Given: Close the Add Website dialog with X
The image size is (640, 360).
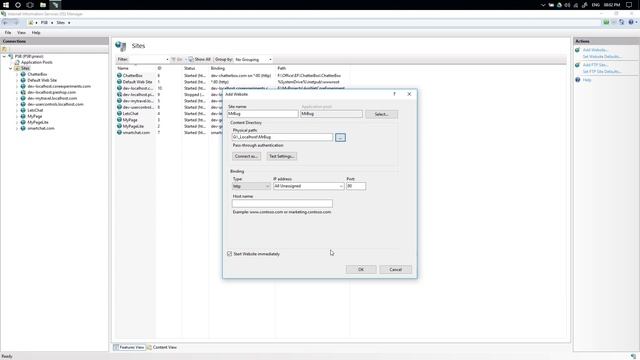Looking at the screenshot, I should point(409,94).
